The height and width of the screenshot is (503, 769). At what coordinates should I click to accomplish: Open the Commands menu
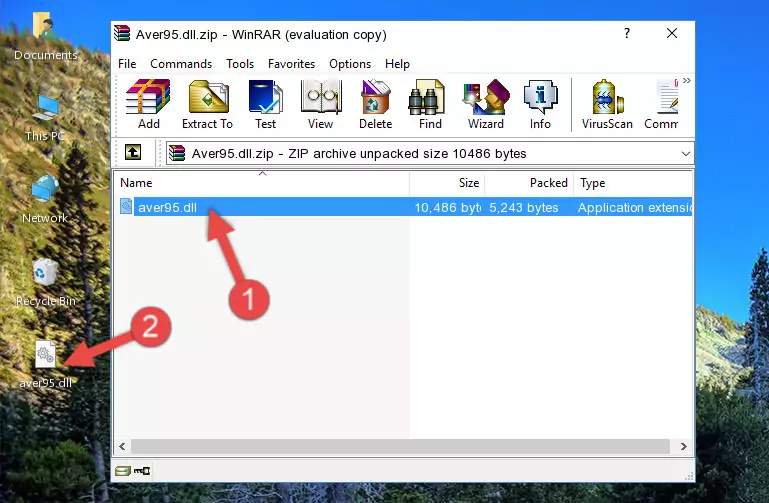coord(181,64)
